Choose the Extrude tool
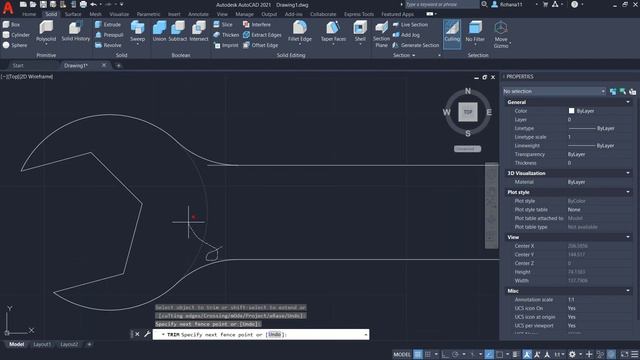The width and height of the screenshot is (640, 360). [108, 24]
